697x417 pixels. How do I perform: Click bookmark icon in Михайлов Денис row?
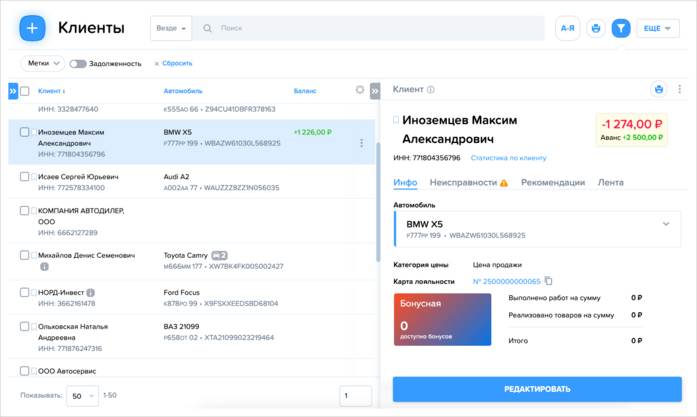(34, 255)
